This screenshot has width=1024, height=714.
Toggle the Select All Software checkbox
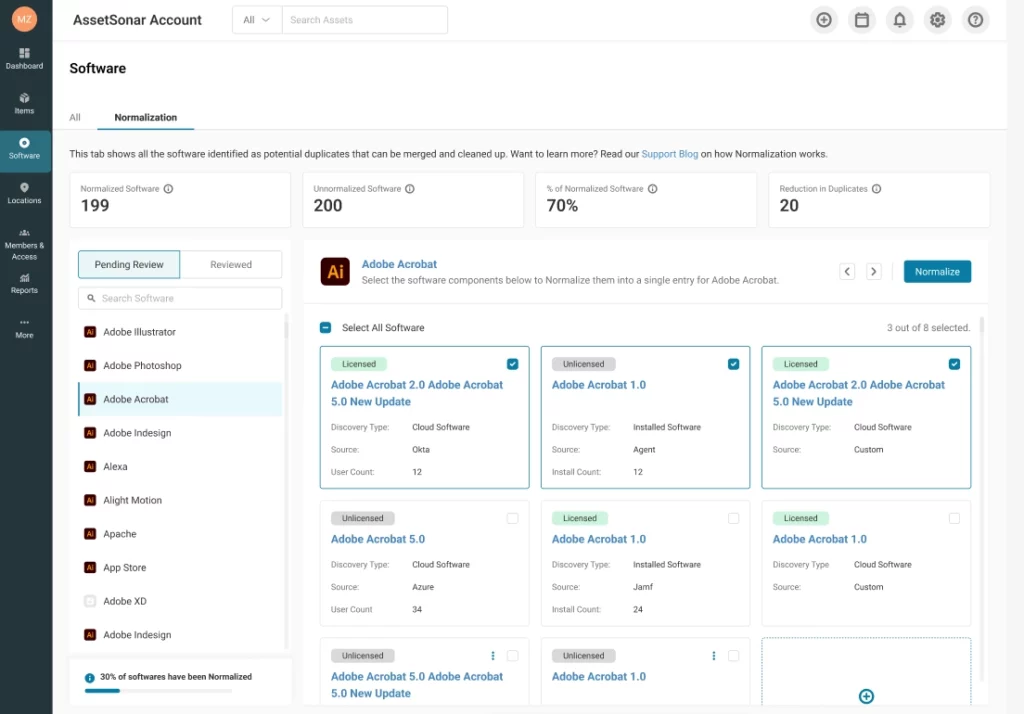pyautogui.click(x=325, y=328)
